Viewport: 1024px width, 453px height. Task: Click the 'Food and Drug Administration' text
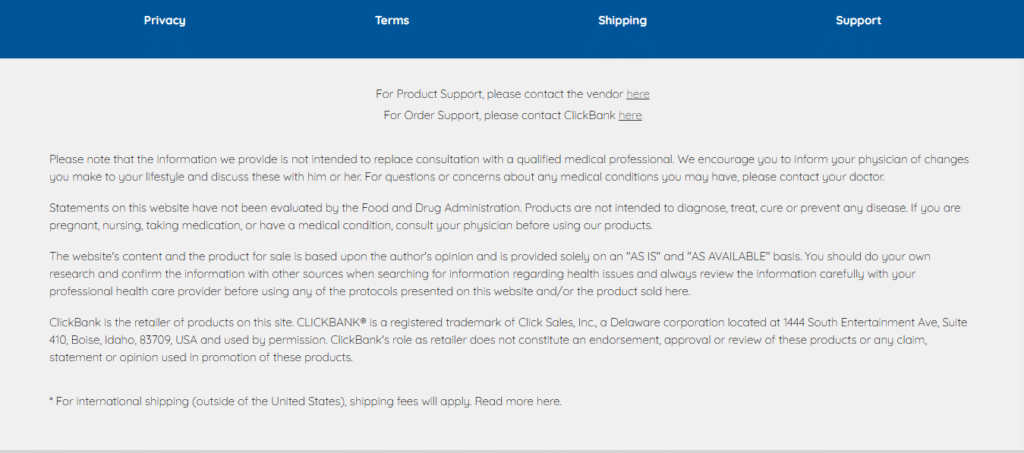(x=448, y=207)
